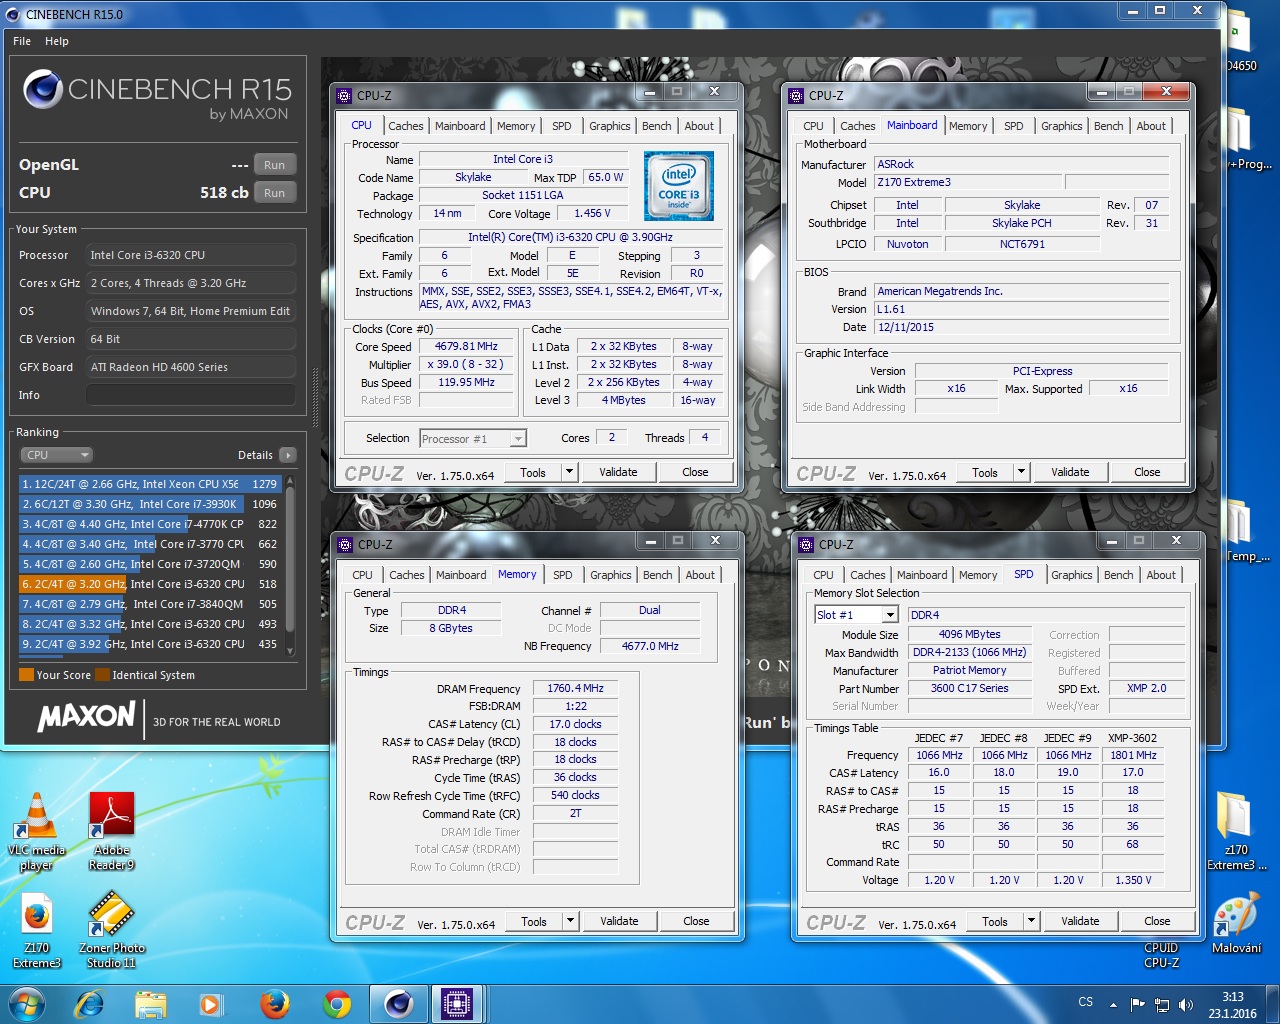Open Zoner Photo Studio 11 shortcut
This screenshot has height=1024, width=1280.
[x=114, y=930]
